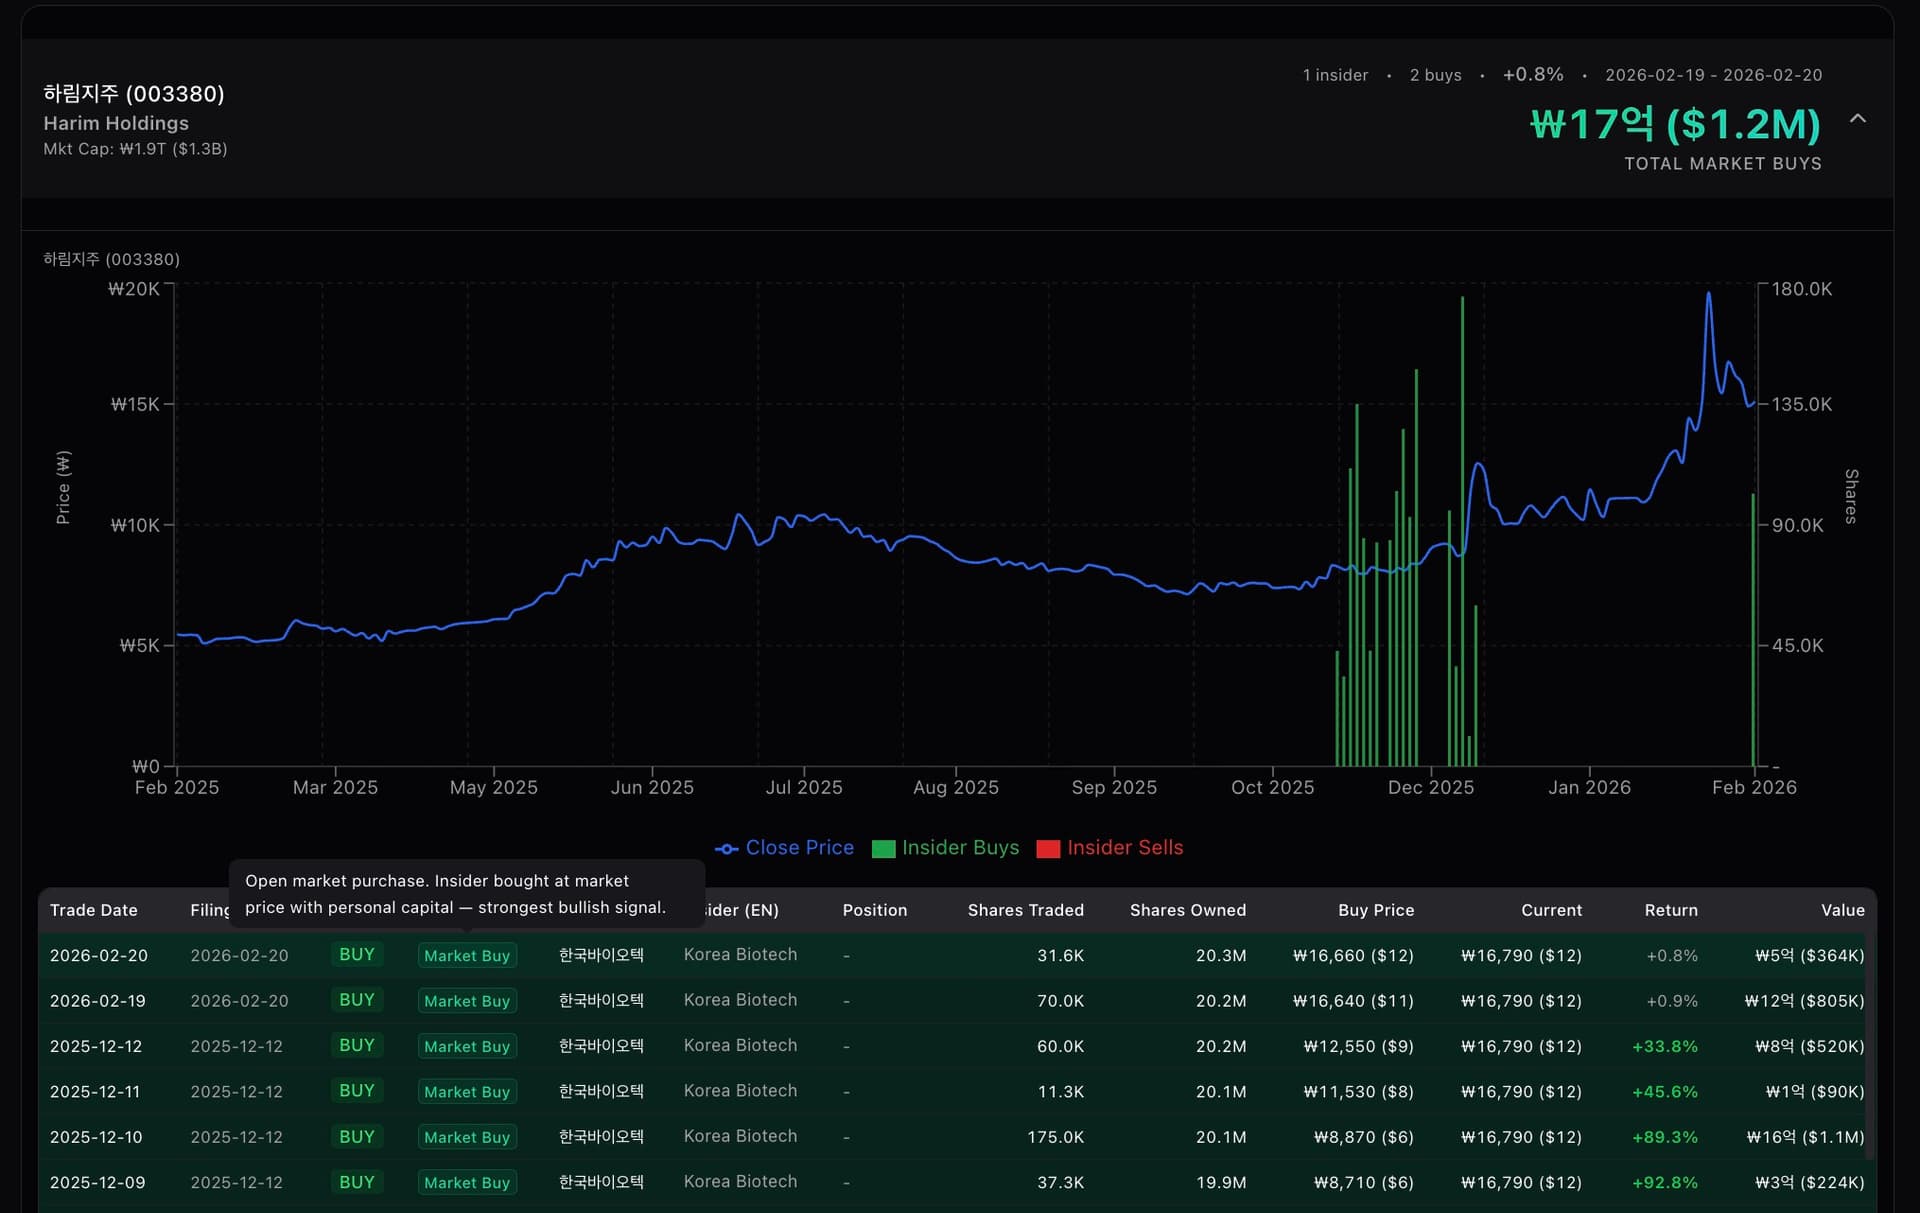
Task: Click the 1 insider header stat
Action: click(x=1334, y=75)
